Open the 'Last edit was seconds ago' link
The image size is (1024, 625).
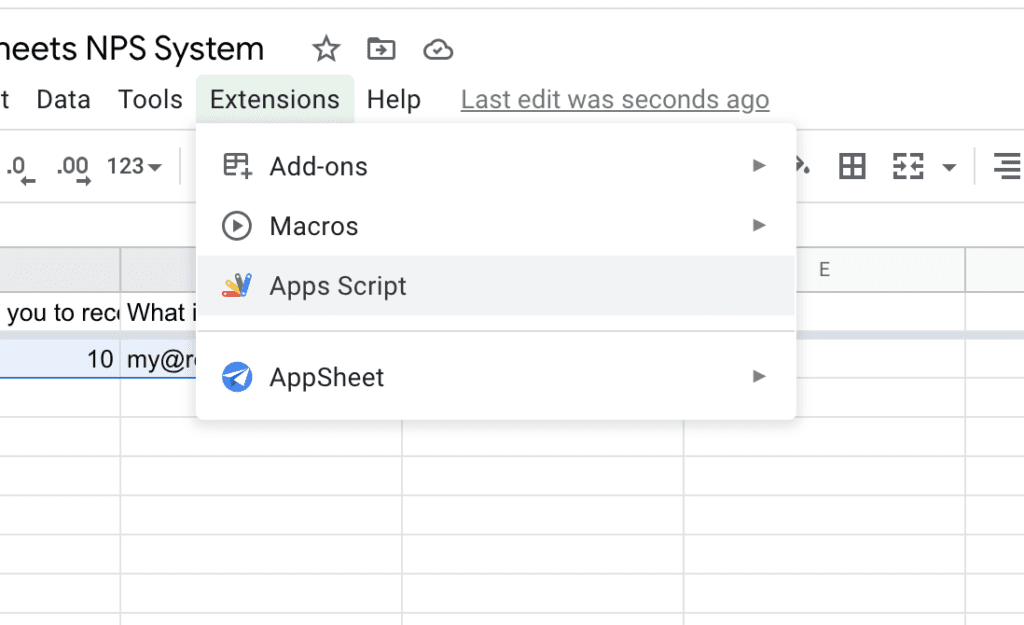[615, 100]
